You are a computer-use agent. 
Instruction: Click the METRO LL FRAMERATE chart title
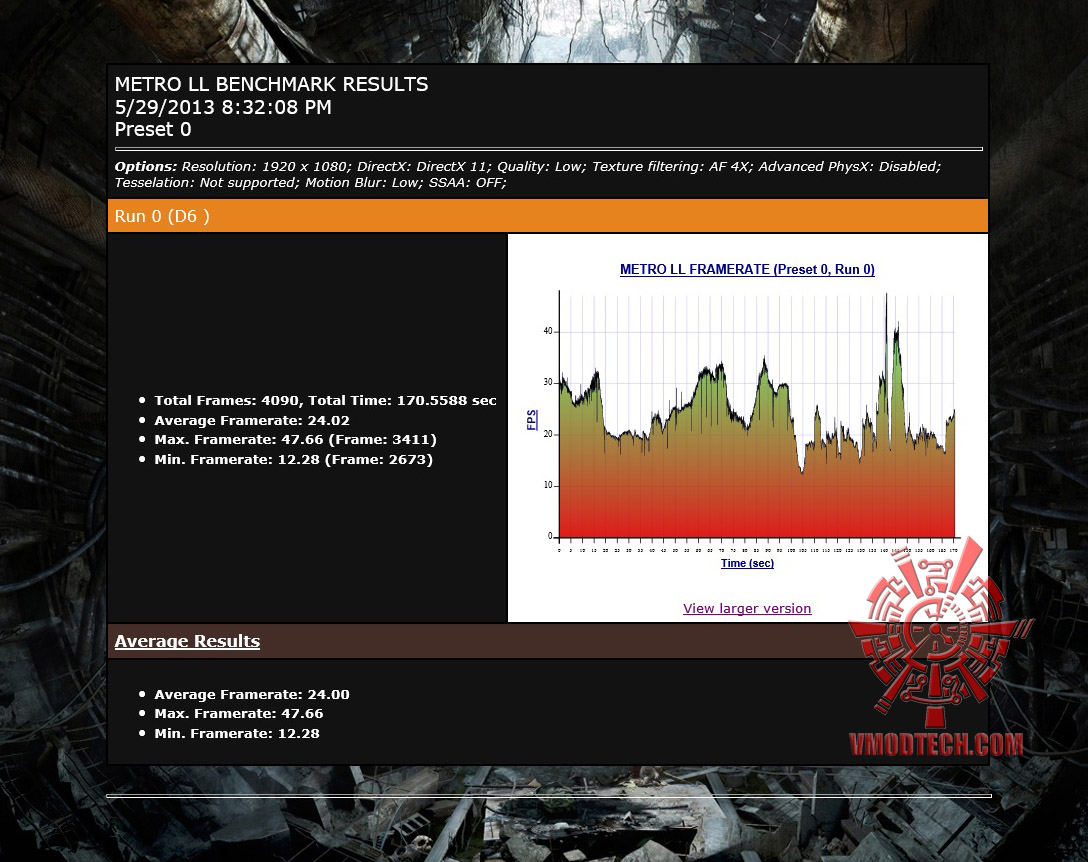pos(747,269)
